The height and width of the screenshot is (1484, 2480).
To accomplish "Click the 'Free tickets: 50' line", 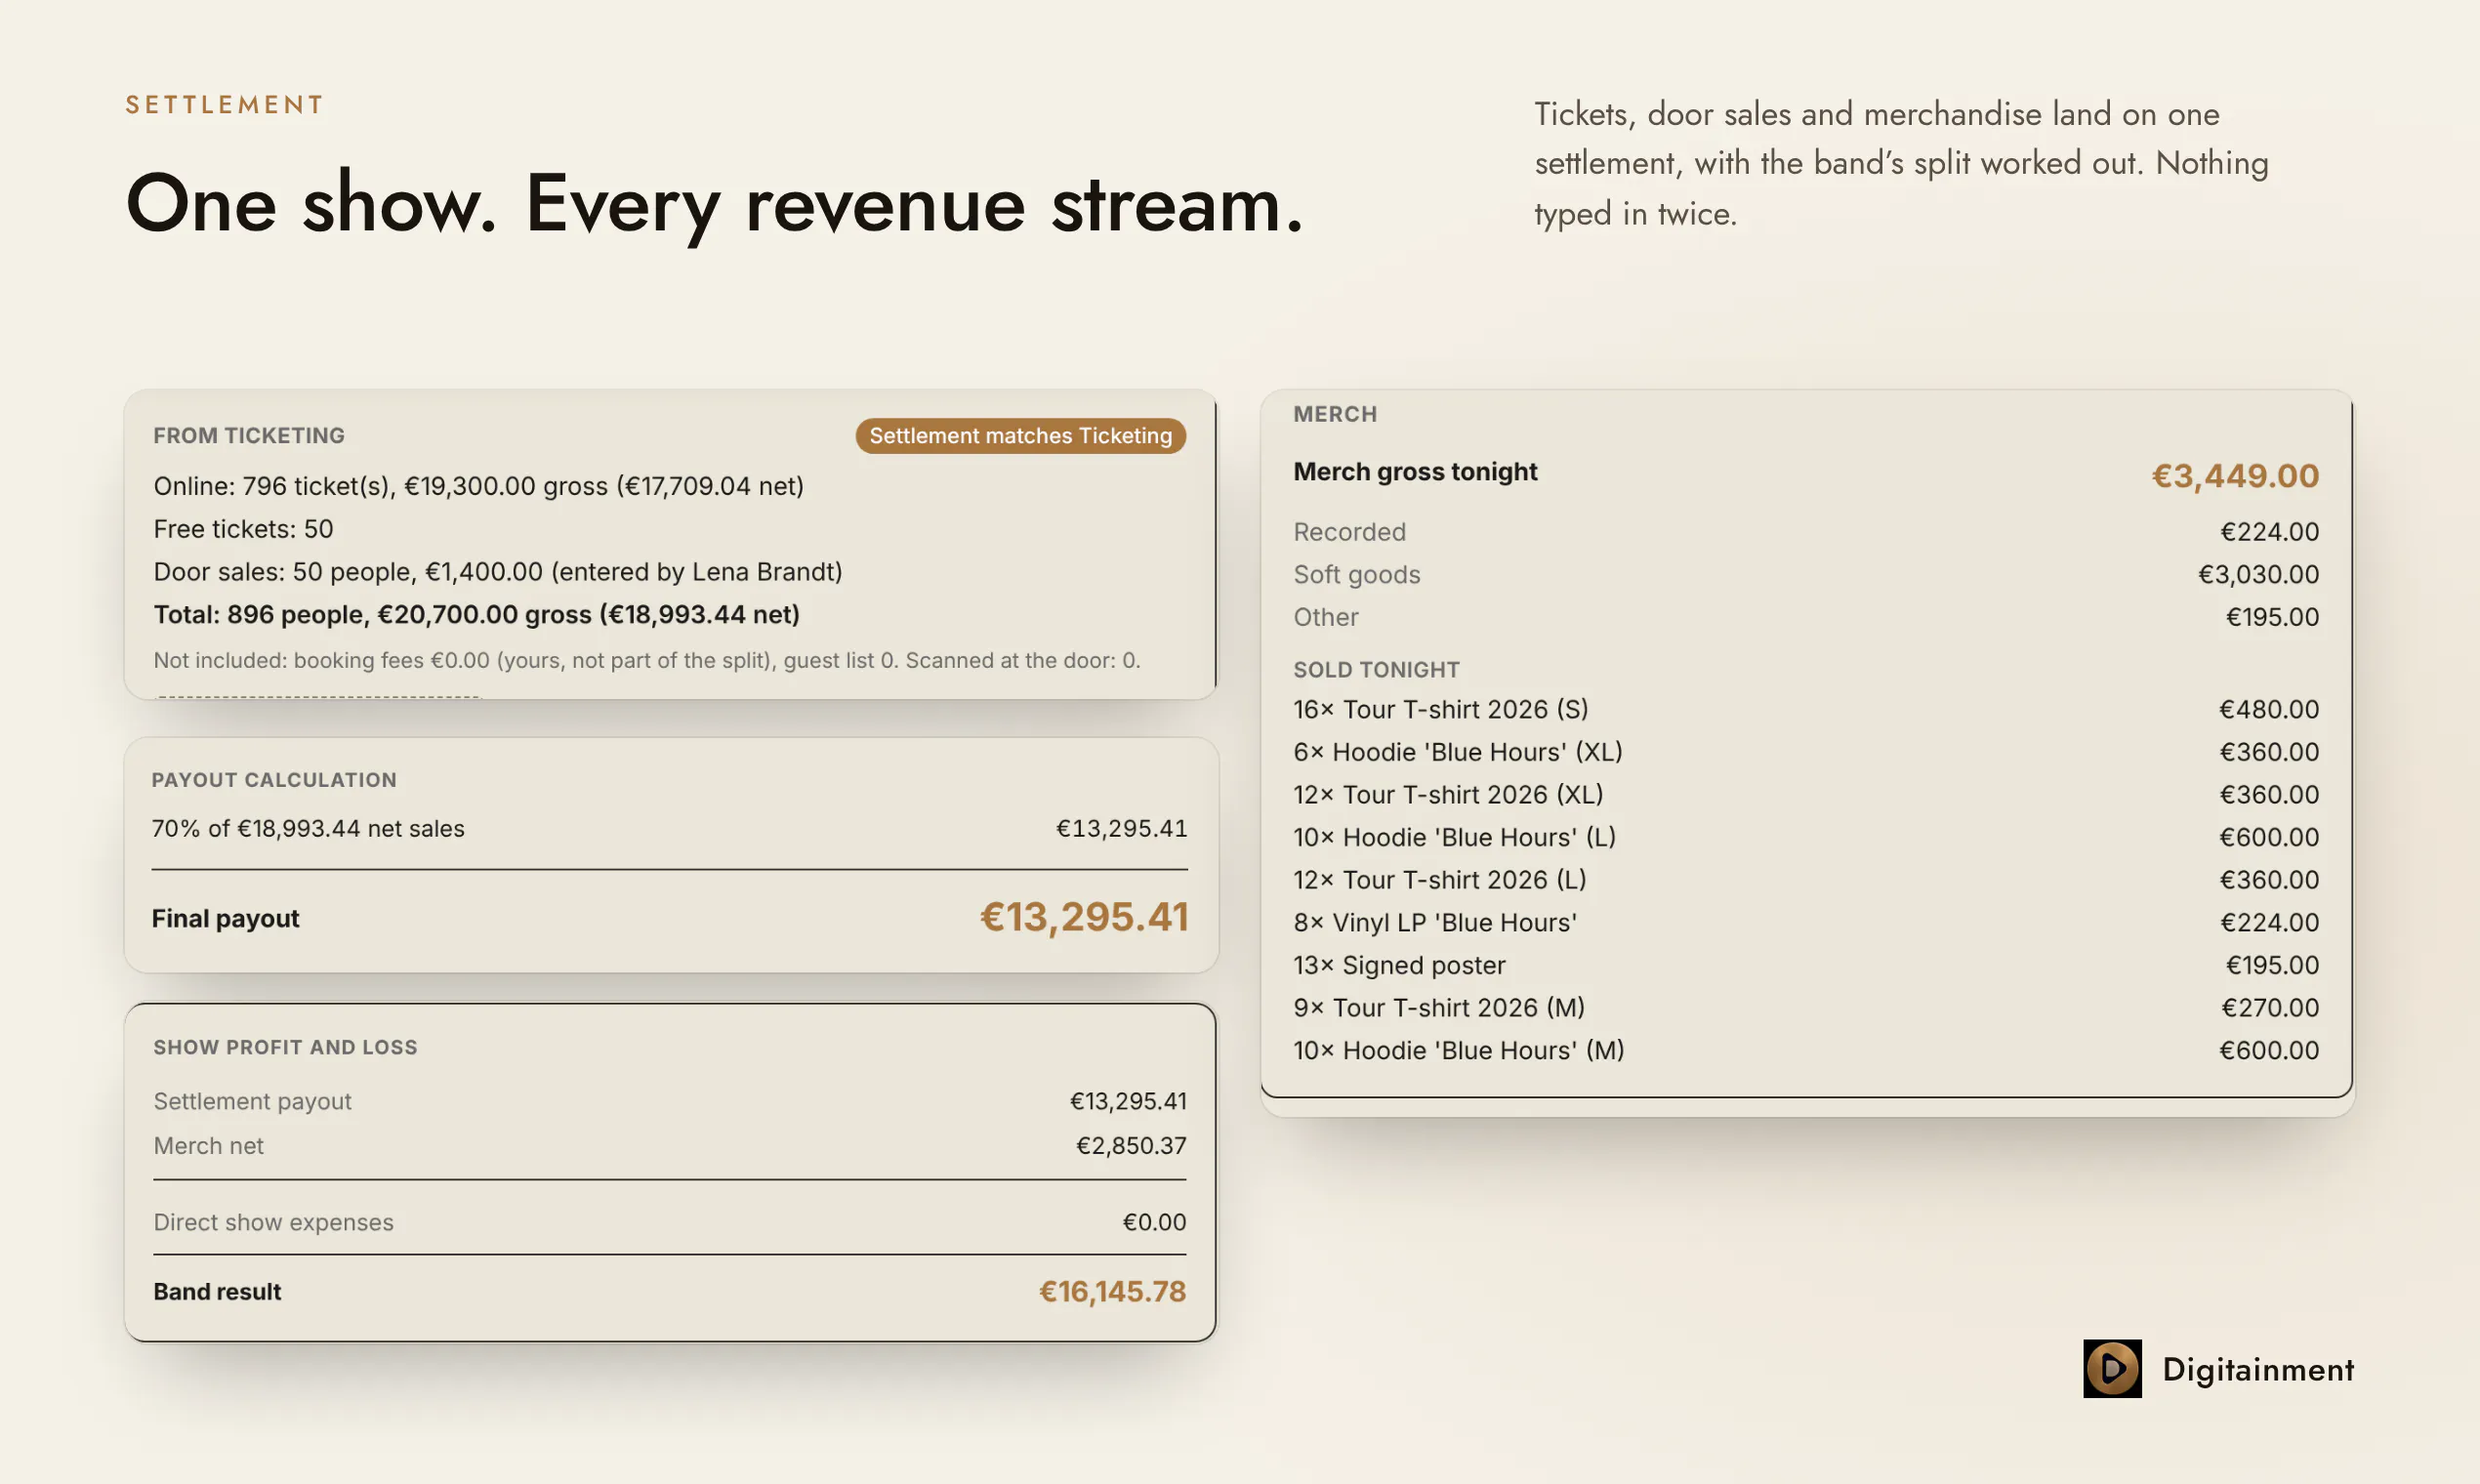I will [x=243, y=529].
